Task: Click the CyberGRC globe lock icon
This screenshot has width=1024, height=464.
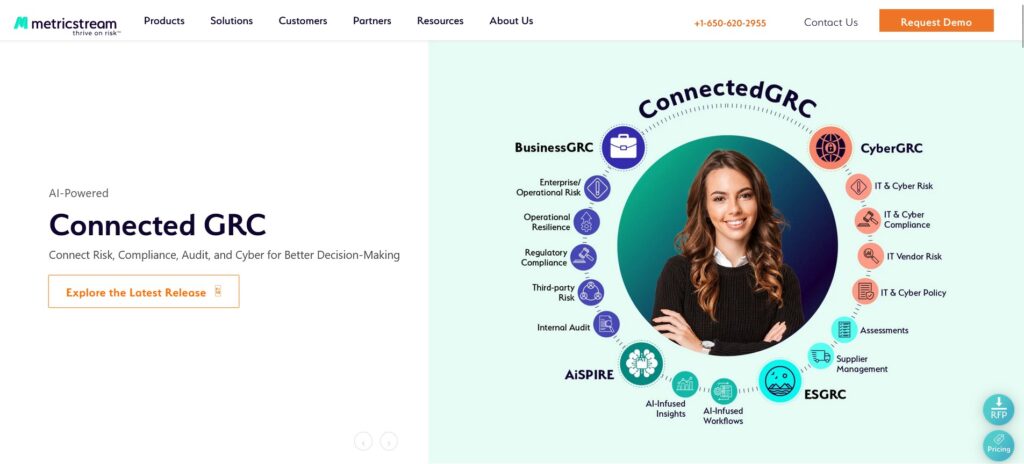Action: click(x=830, y=148)
